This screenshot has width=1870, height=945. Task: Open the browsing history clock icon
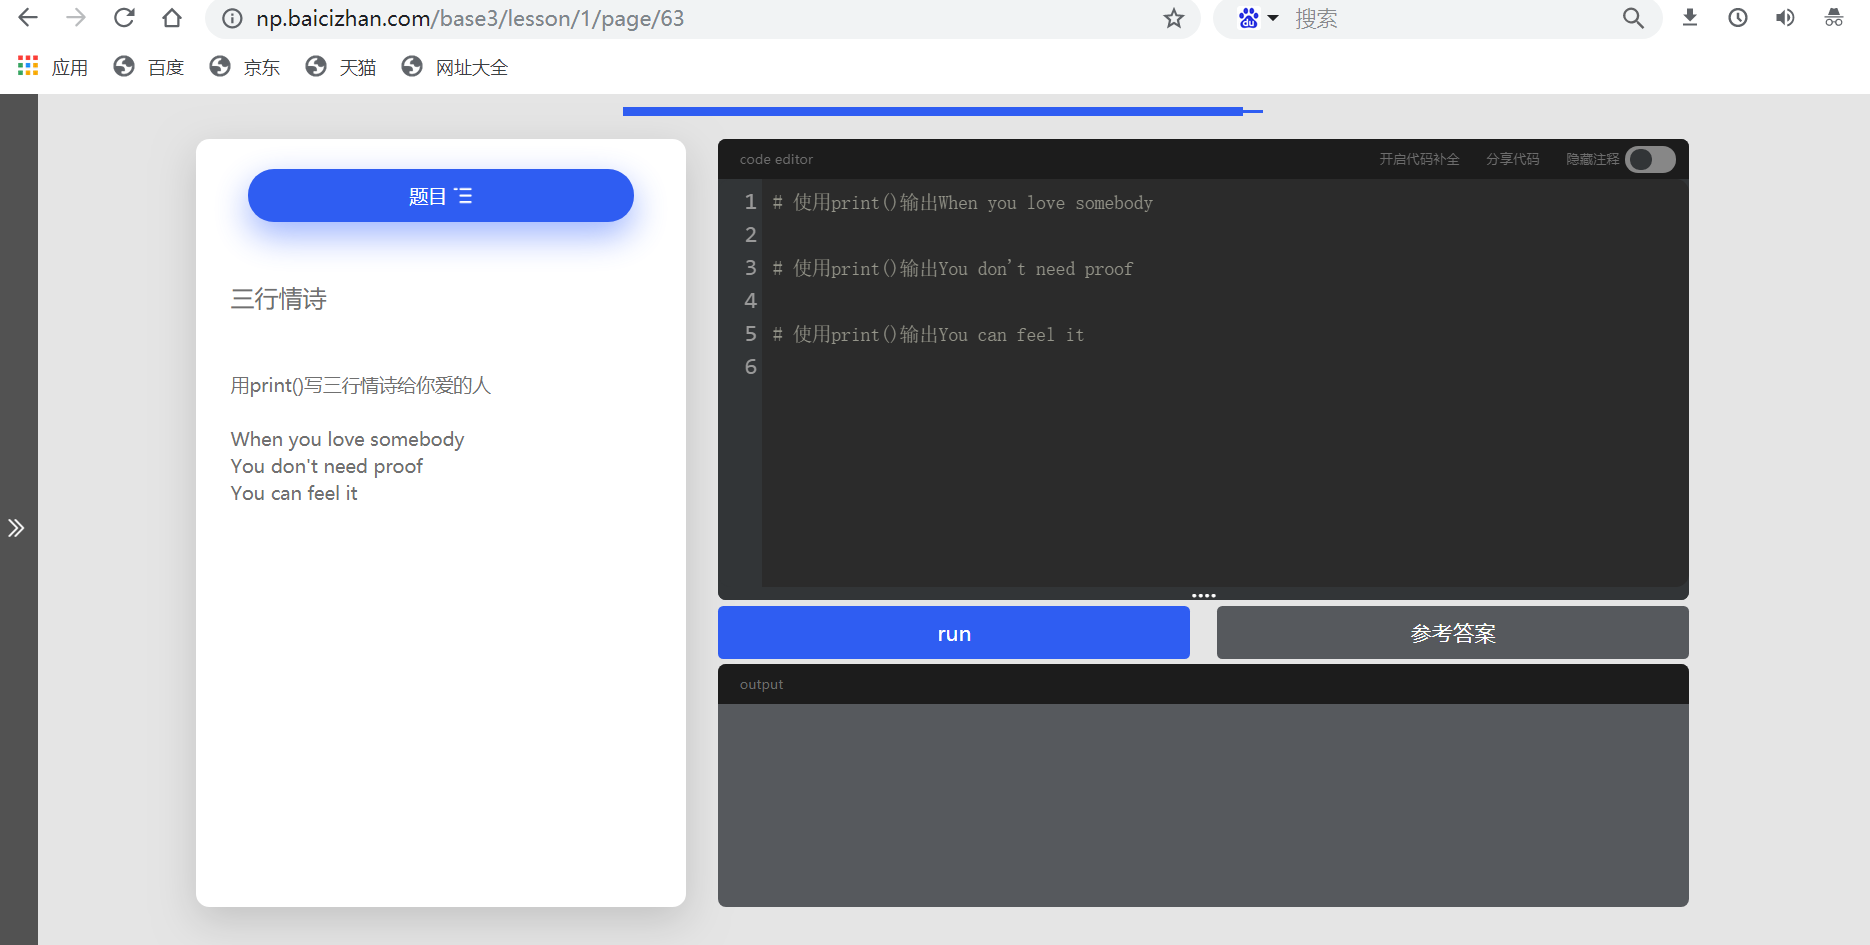click(1738, 18)
